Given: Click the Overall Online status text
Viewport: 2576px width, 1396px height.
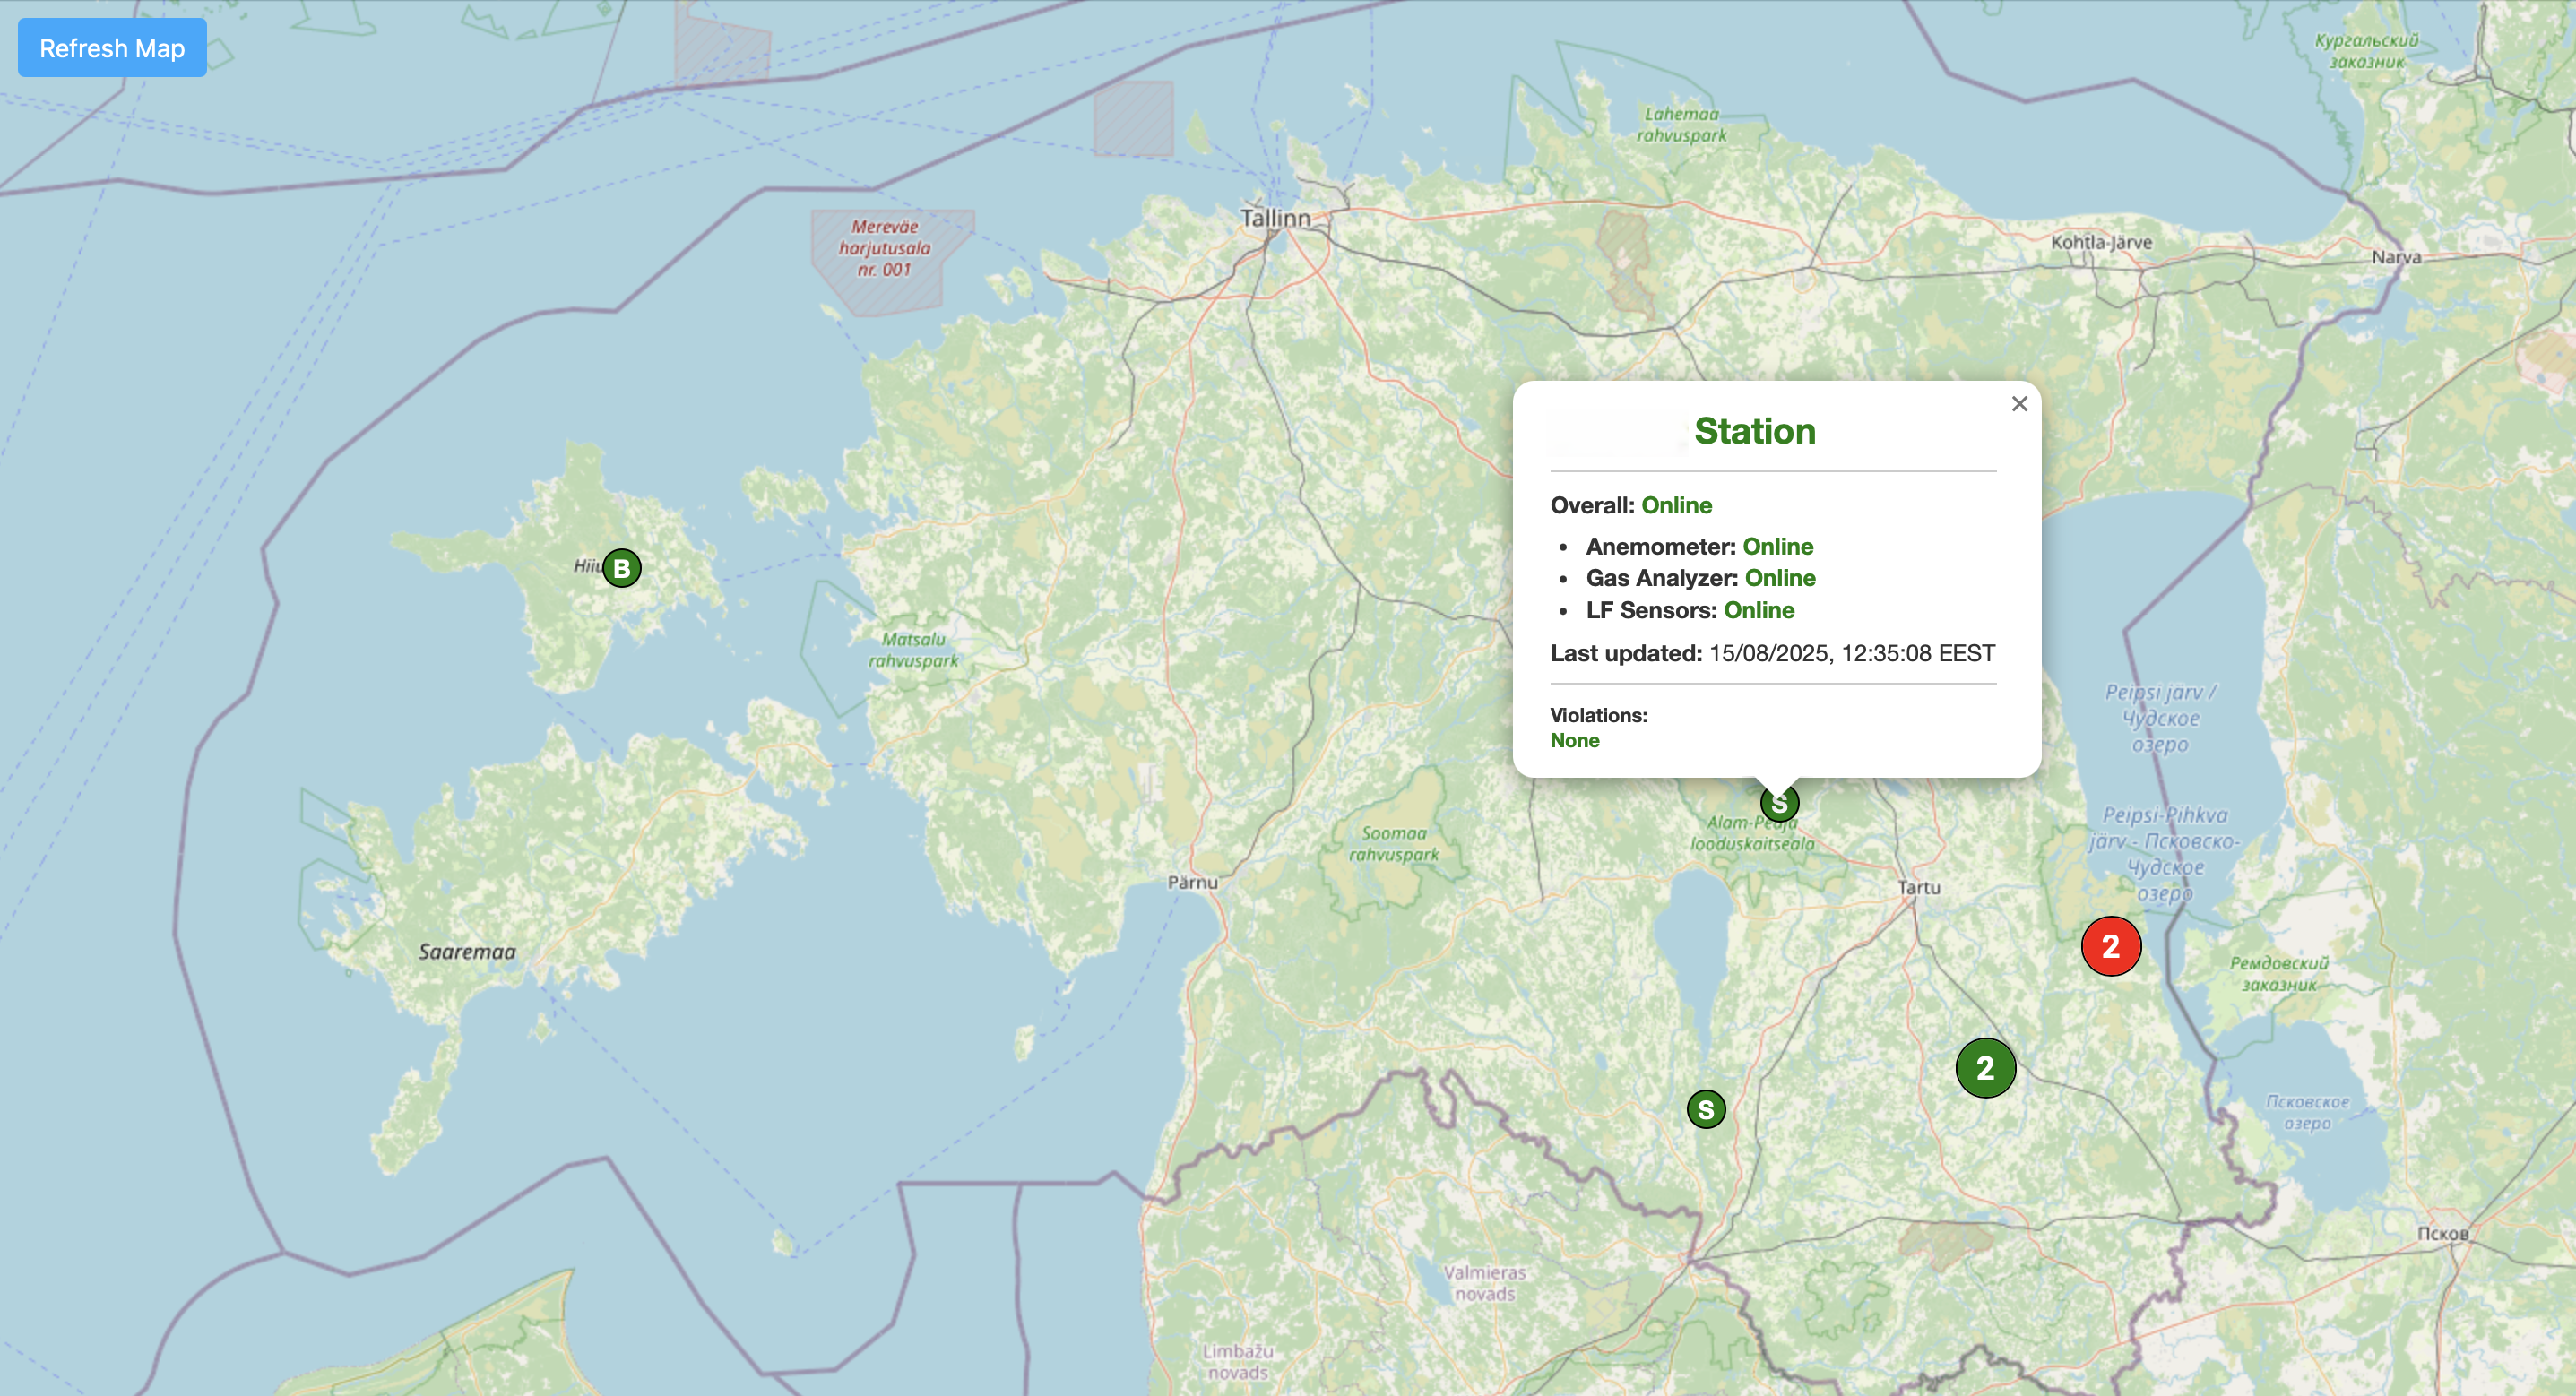Looking at the screenshot, I should 1676,505.
